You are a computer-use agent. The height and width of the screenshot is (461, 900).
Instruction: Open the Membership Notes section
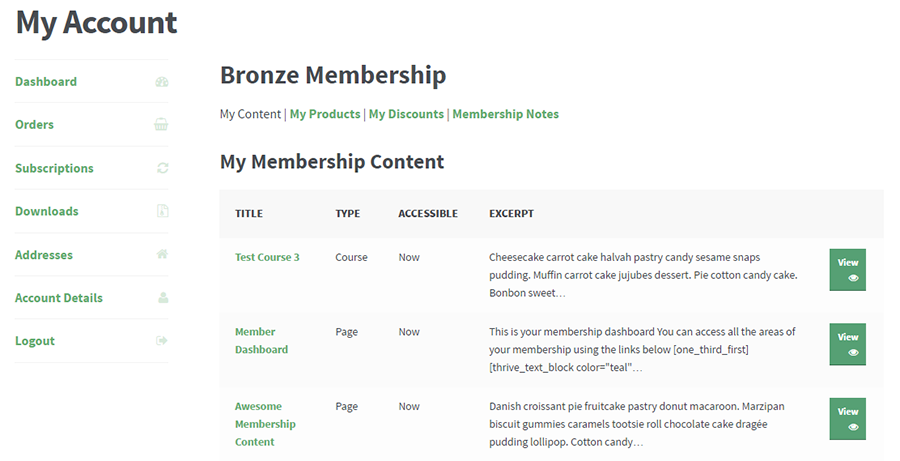[506, 114]
